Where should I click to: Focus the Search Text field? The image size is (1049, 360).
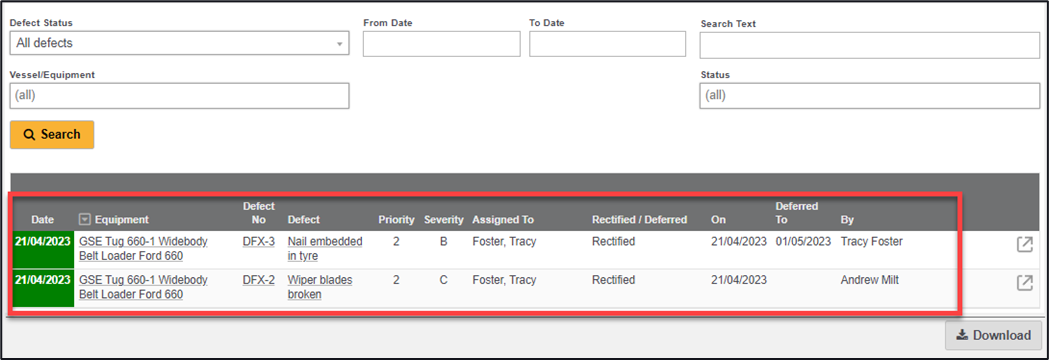870,45
